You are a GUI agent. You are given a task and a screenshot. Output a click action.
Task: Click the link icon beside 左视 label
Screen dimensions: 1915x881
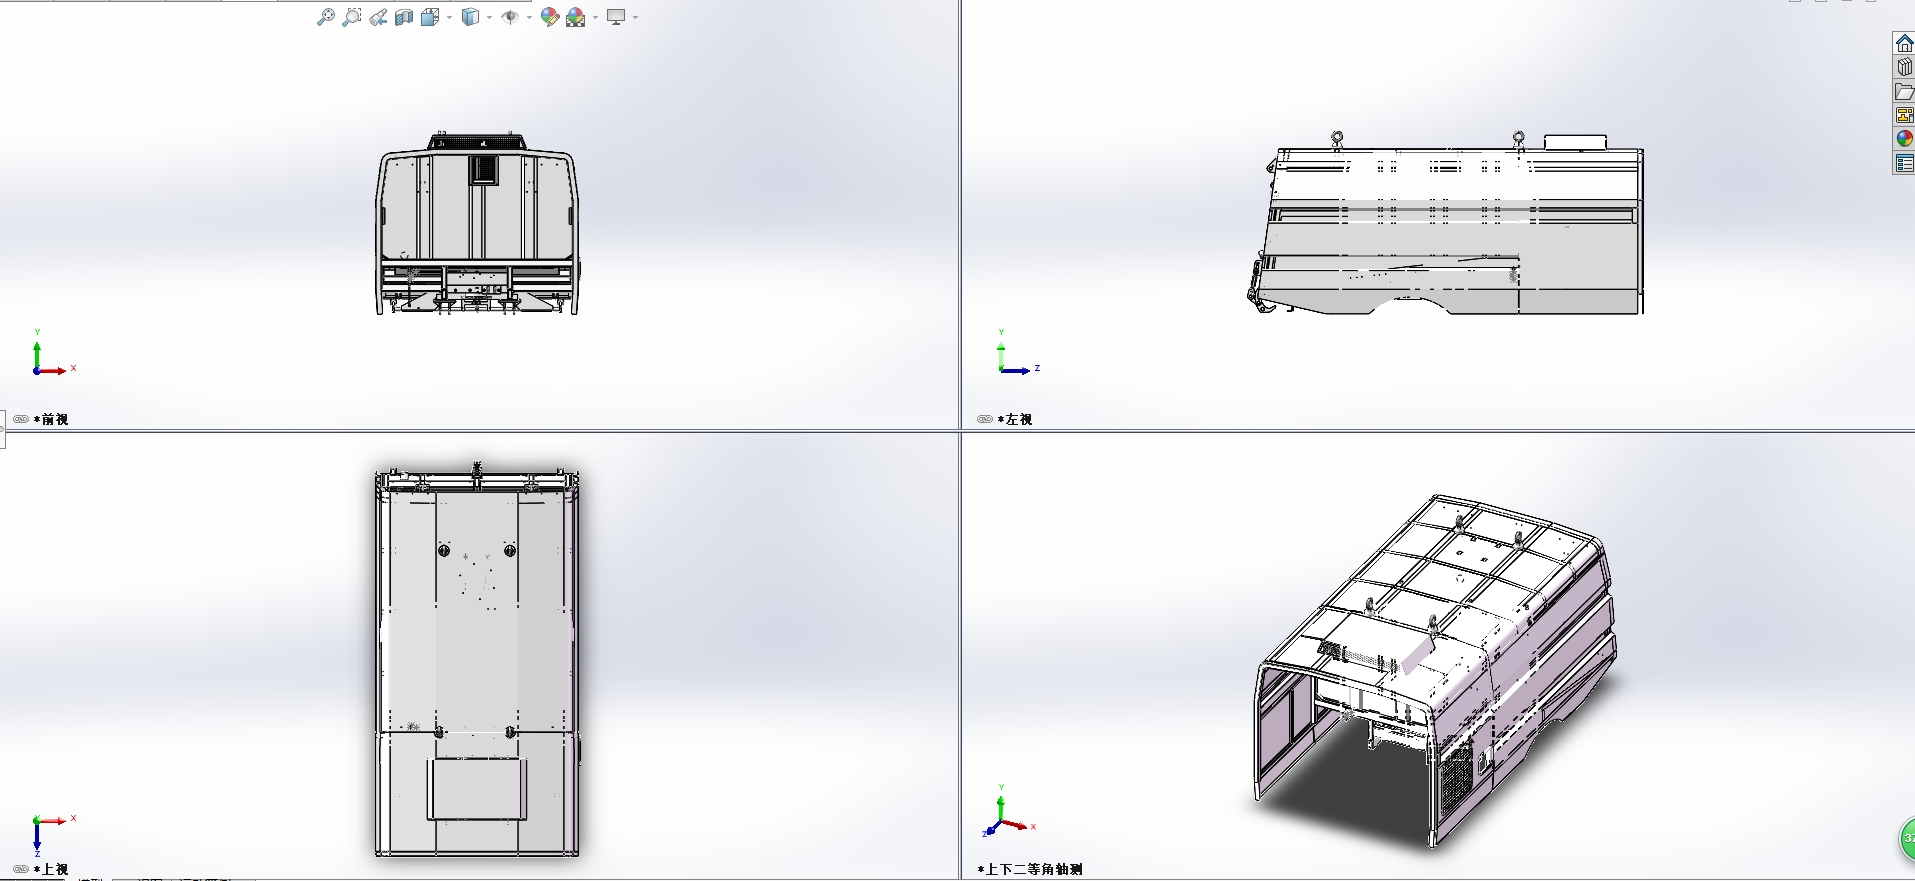click(x=984, y=419)
